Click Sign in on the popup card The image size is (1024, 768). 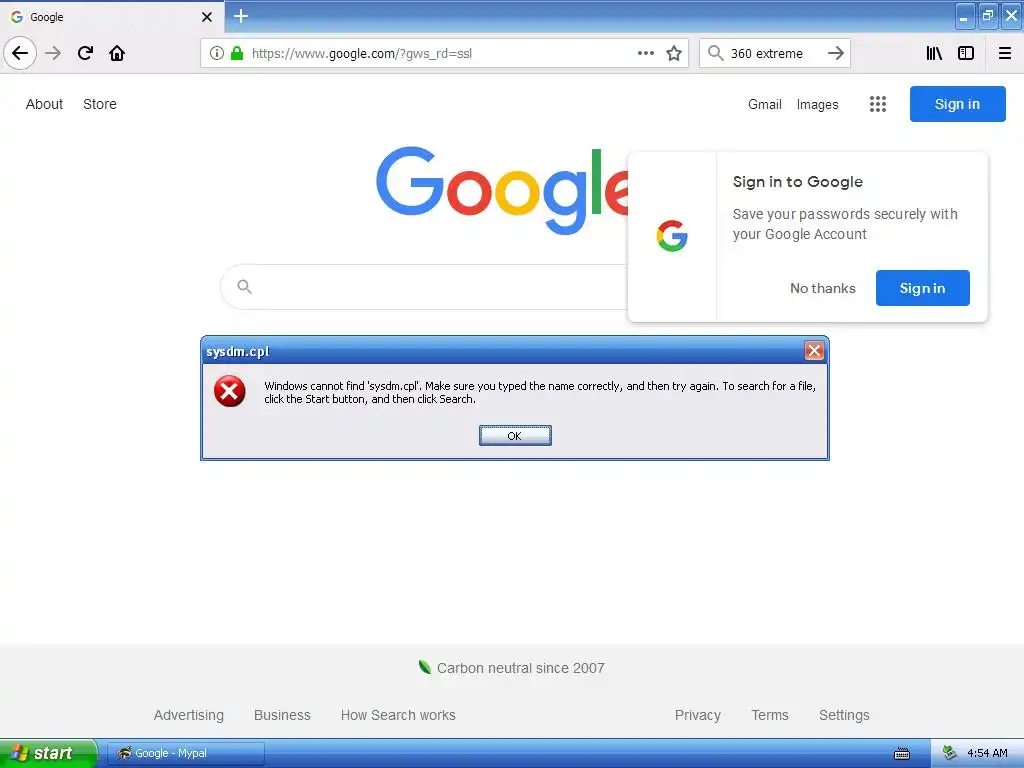pos(922,288)
